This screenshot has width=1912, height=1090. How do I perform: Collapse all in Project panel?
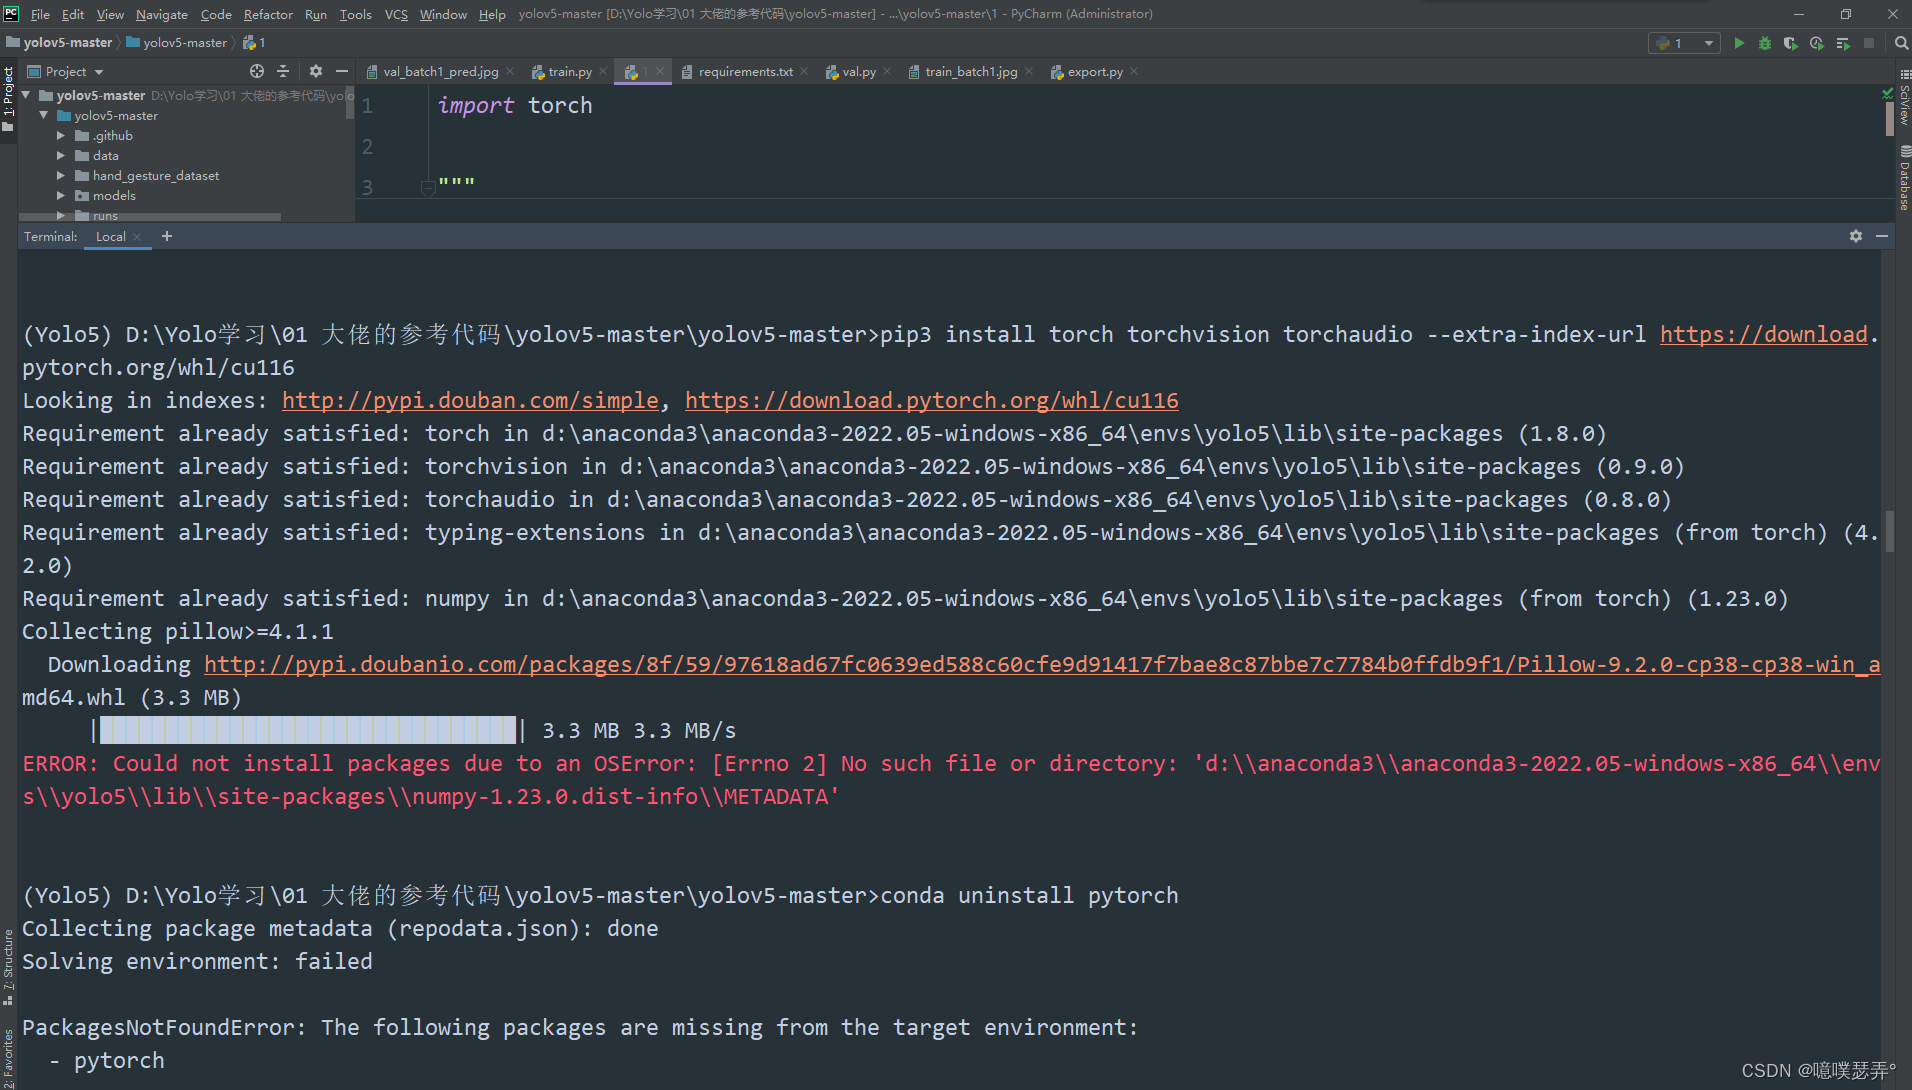[283, 71]
